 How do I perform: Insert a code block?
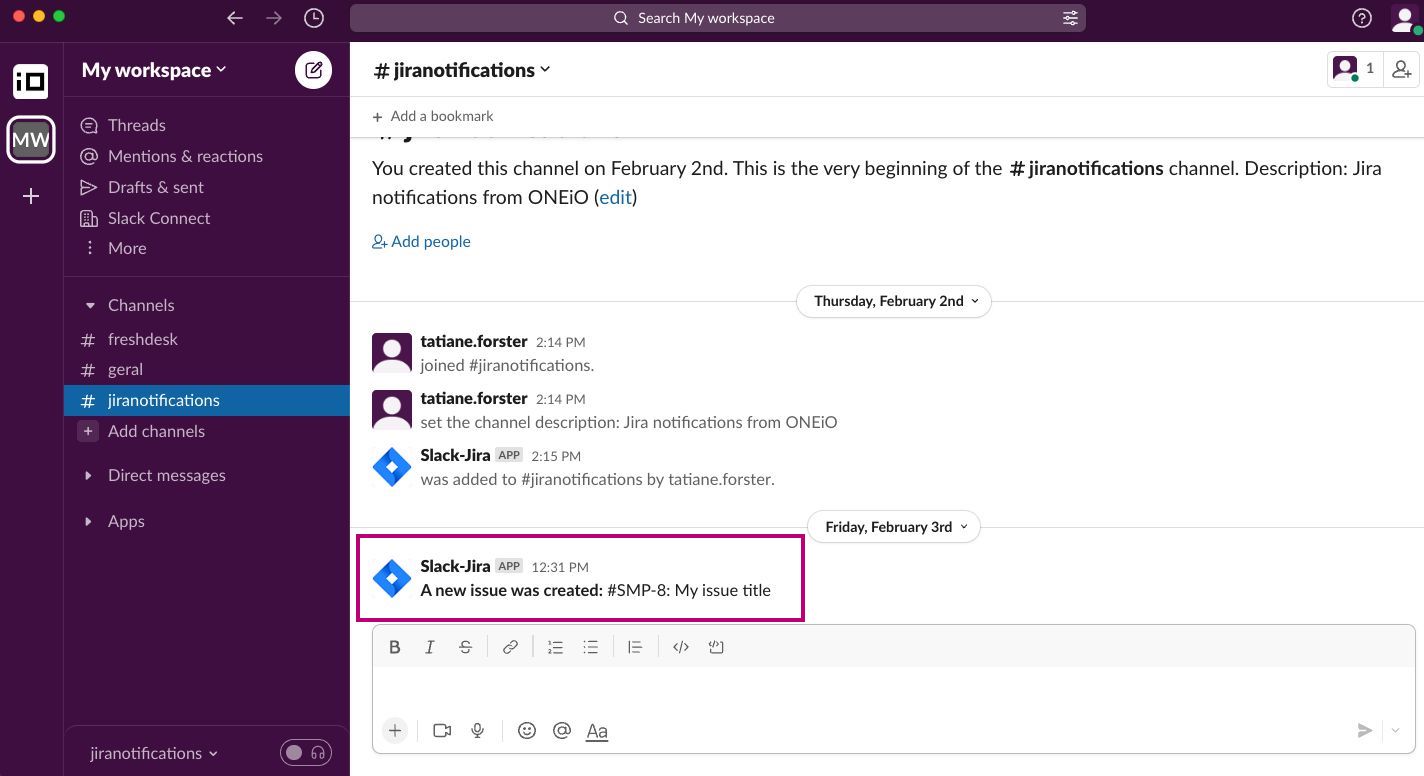[x=716, y=647]
